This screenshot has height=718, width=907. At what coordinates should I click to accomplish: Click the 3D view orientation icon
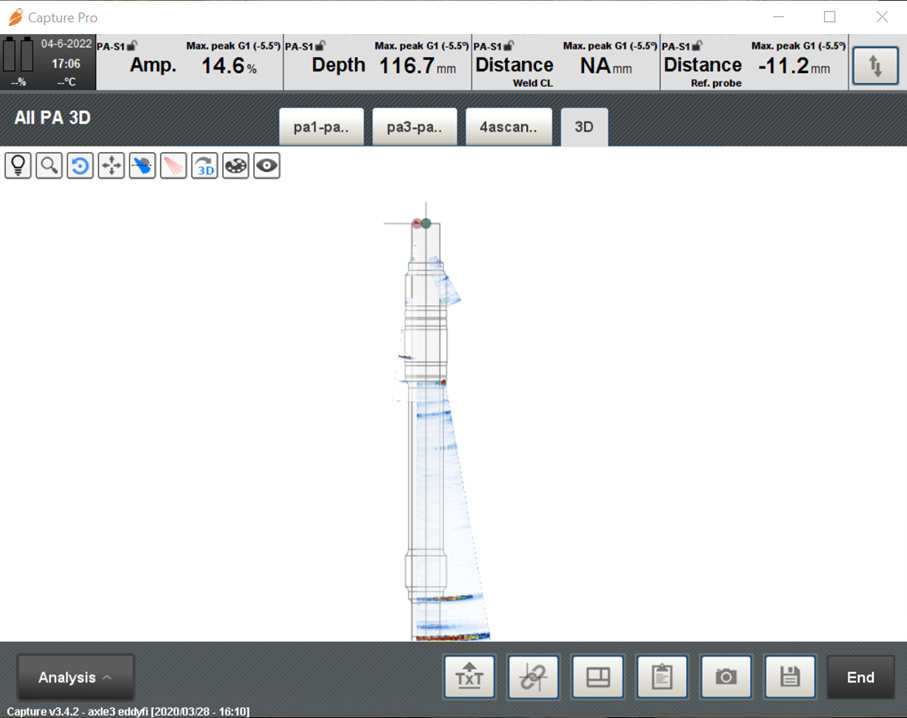[205, 166]
